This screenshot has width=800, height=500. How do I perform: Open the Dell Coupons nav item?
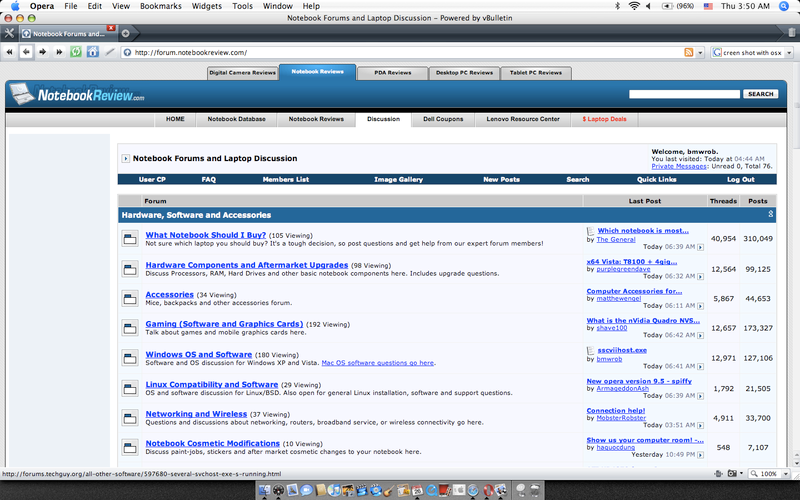(443, 119)
